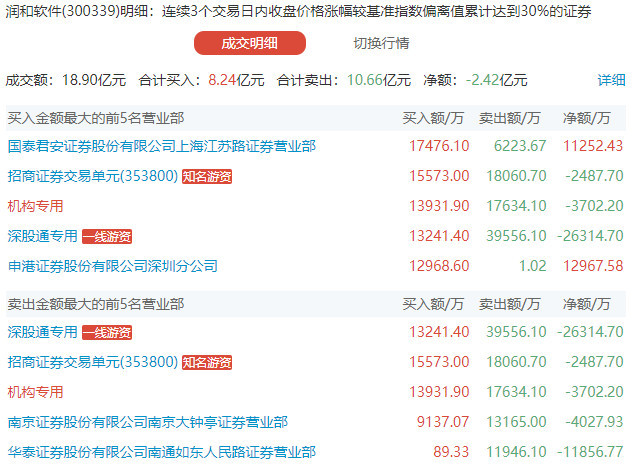Click the buy amount 89.33
Image resolution: width=632 pixels, height=470 pixels.
451,452
